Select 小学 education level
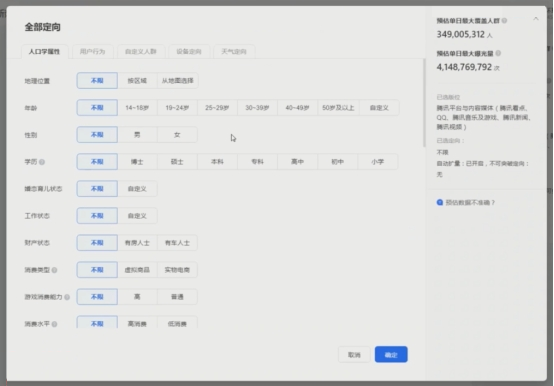This screenshot has height=386, width=554. click(378, 162)
